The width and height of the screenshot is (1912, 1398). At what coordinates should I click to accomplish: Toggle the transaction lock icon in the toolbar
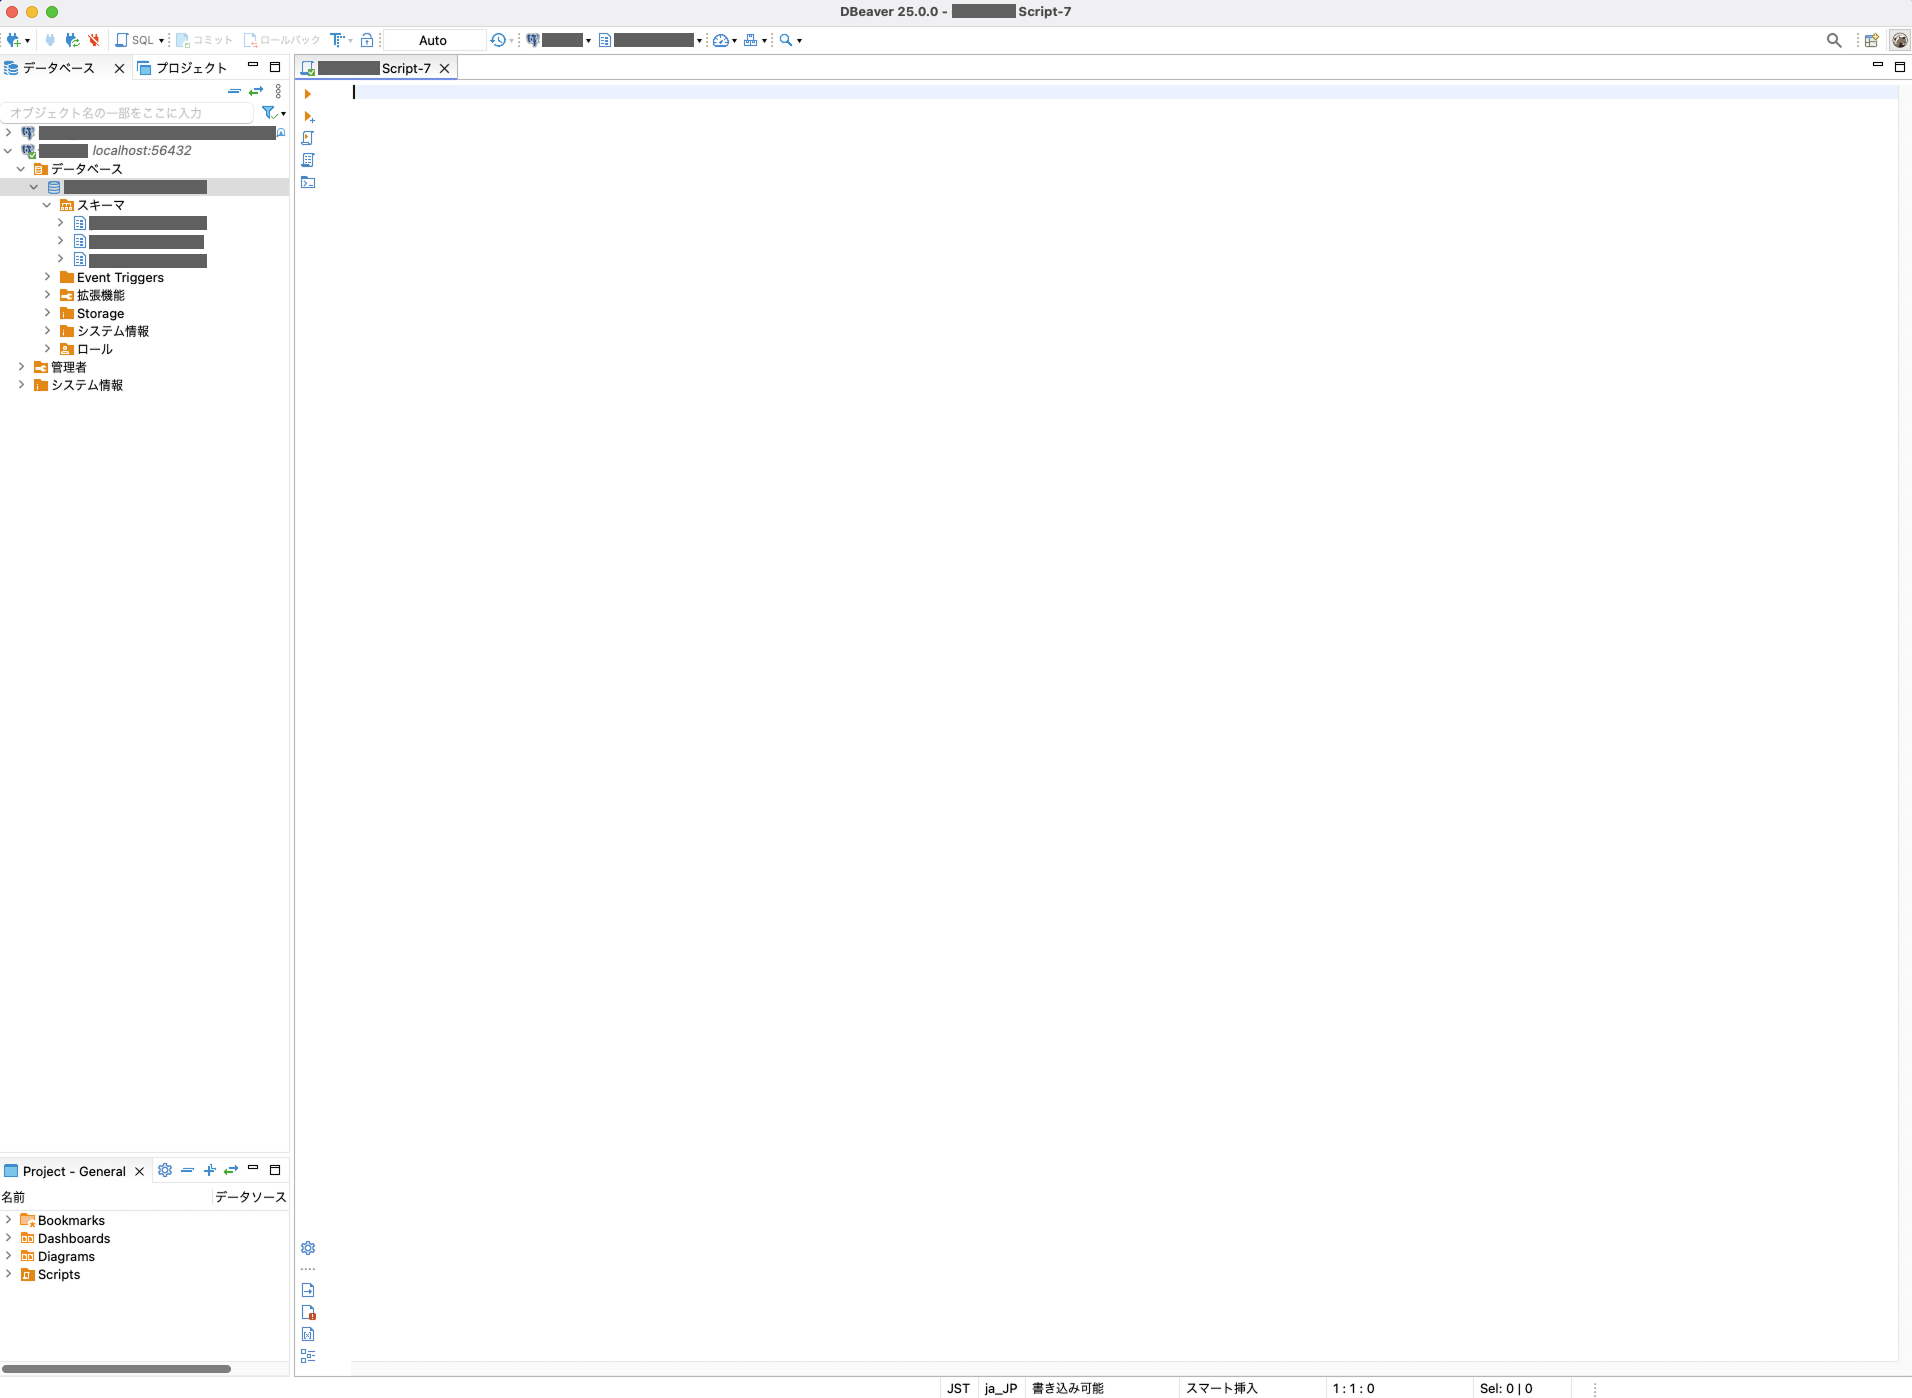[x=368, y=40]
